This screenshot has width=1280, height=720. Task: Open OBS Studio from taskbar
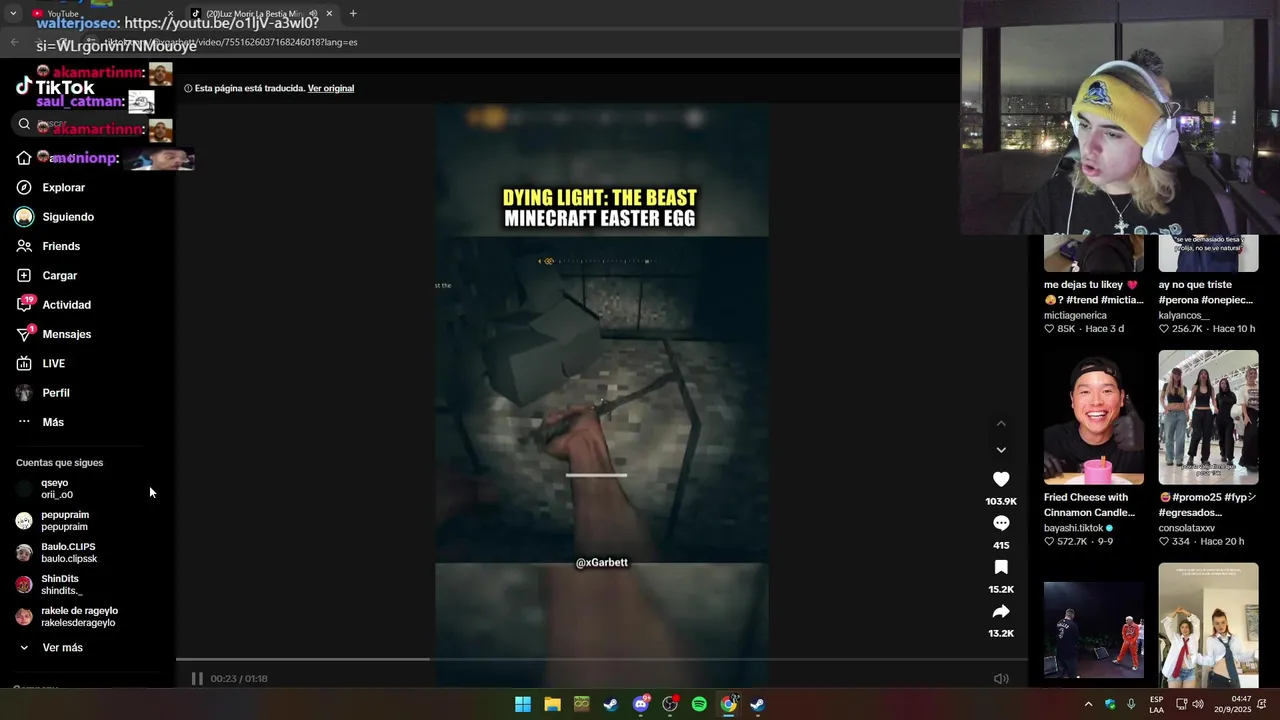pyautogui.click(x=670, y=705)
